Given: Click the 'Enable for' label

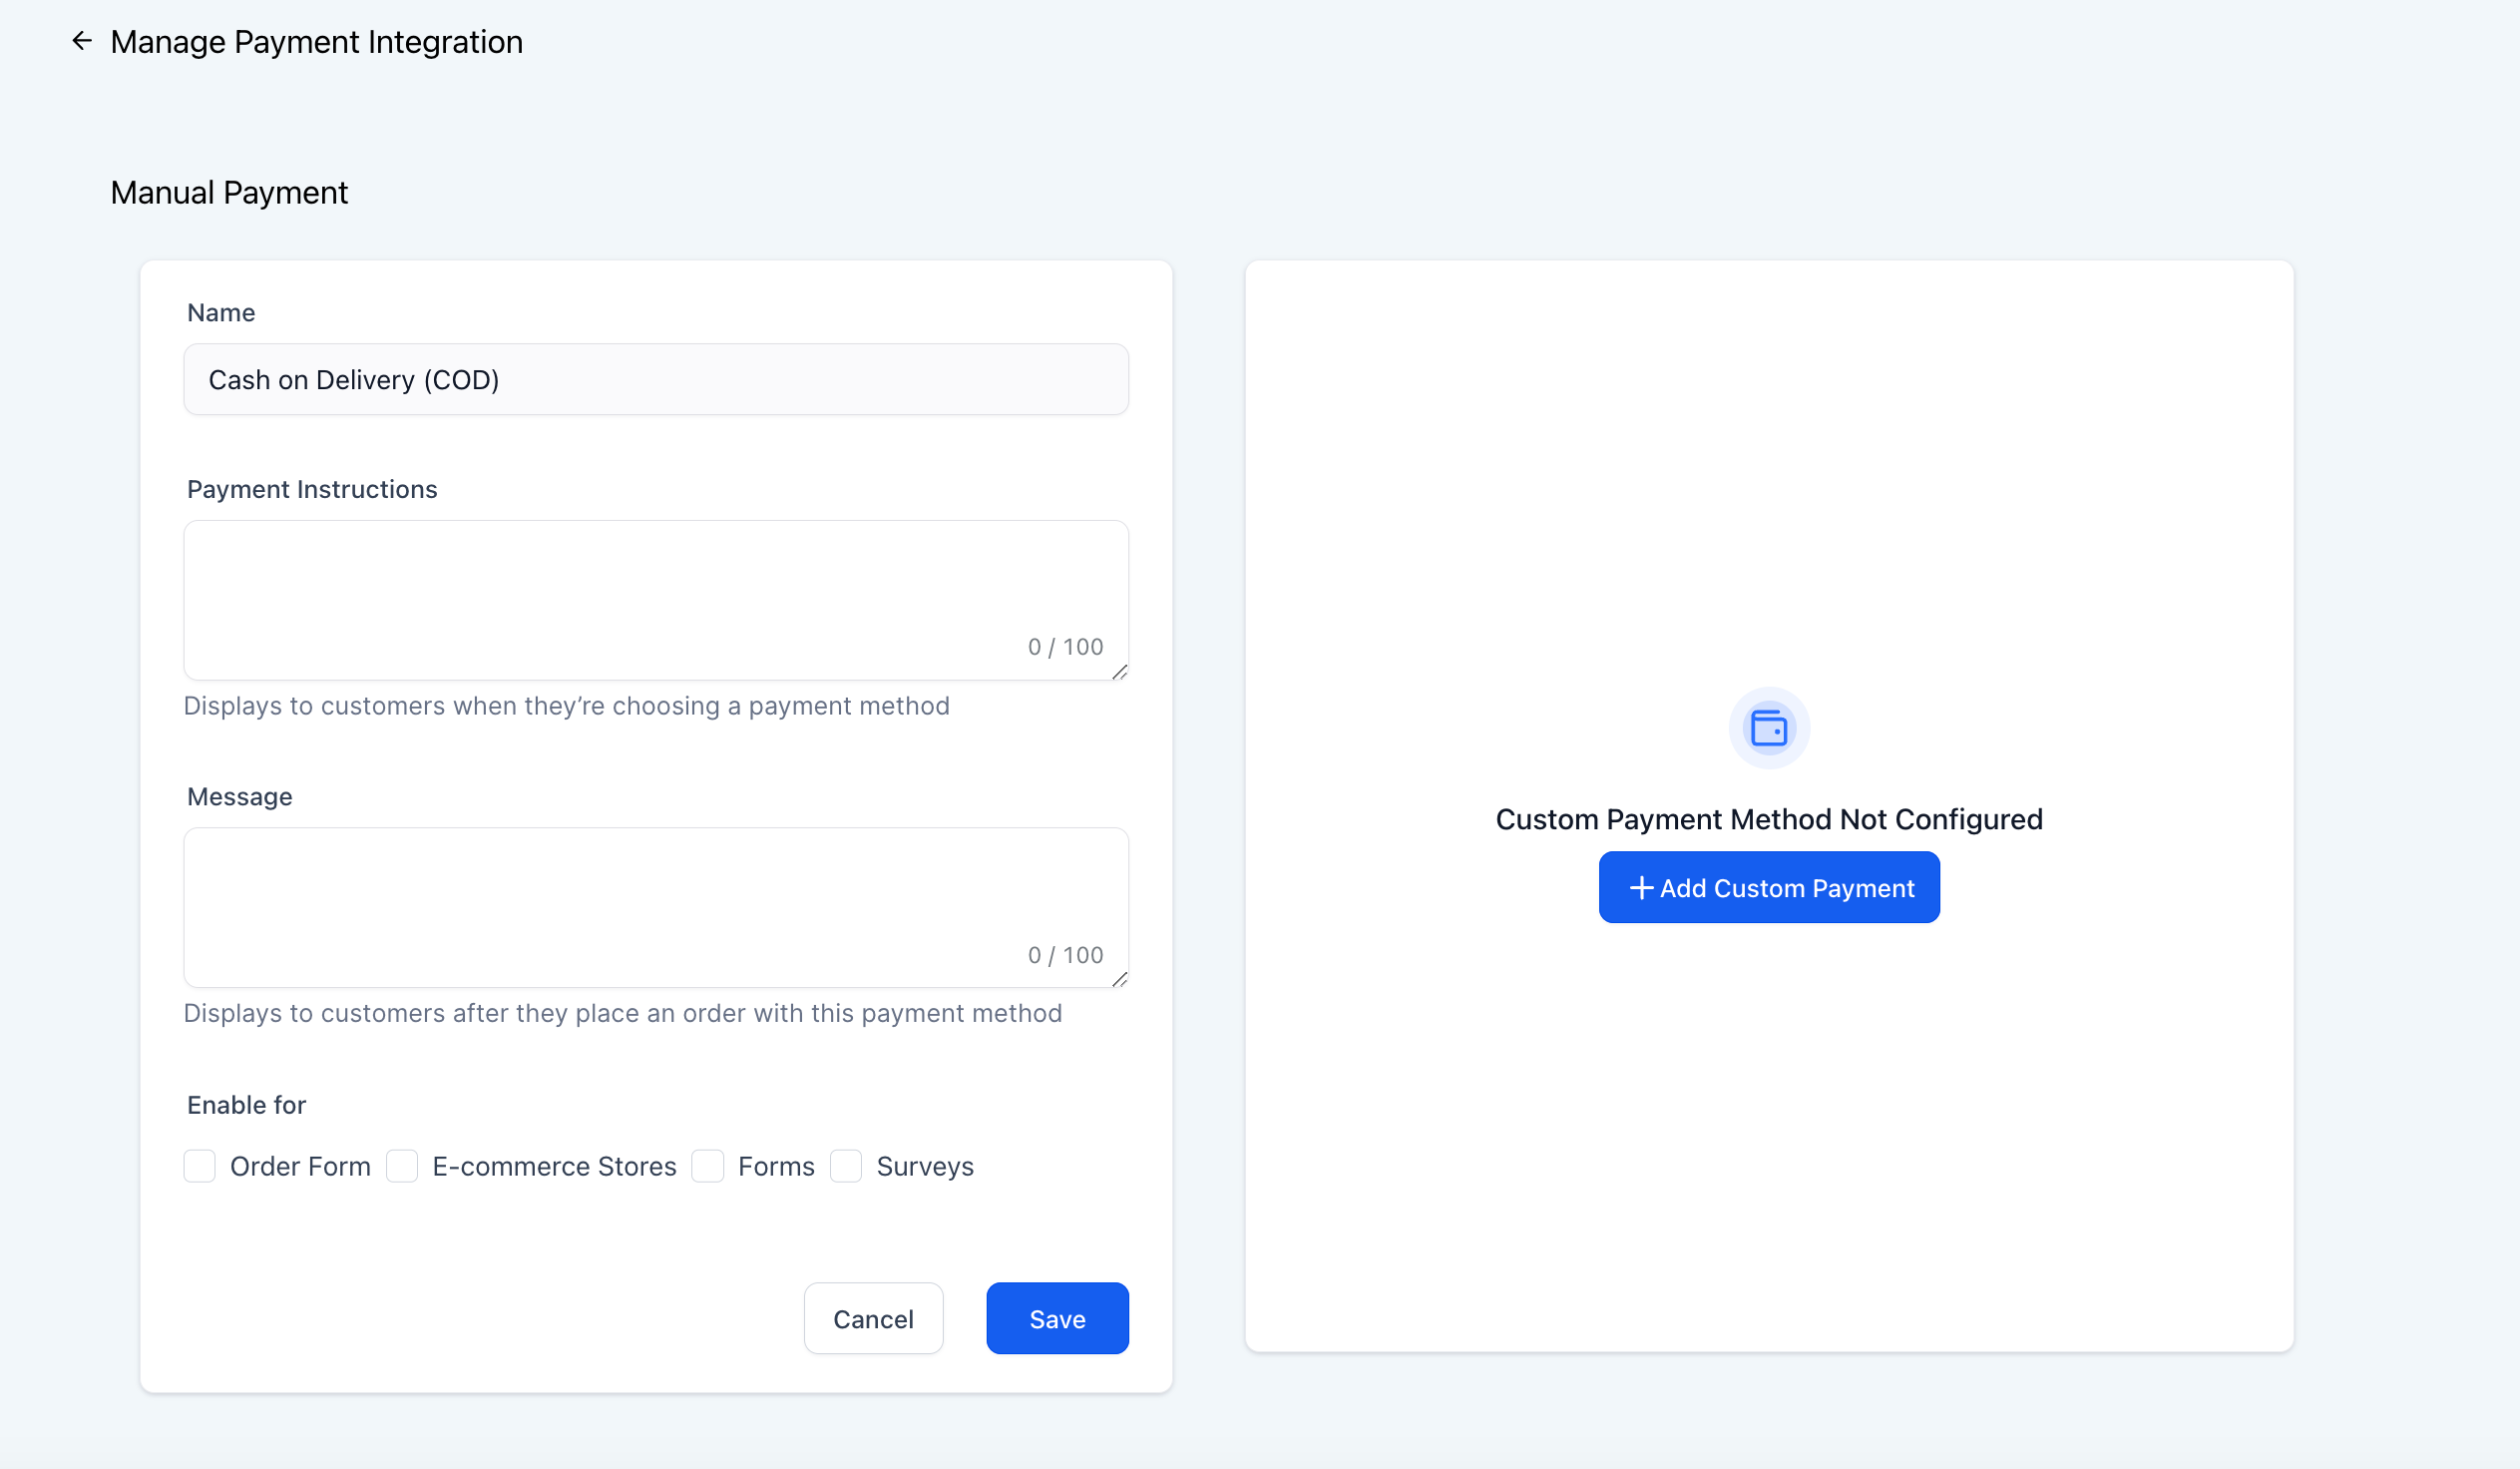Looking at the screenshot, I should point(246,1105).
